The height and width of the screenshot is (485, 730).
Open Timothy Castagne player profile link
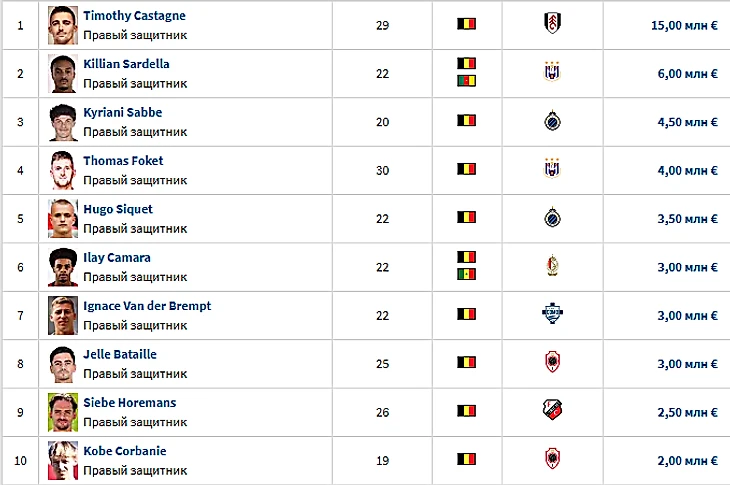click(x=134, y=16)
